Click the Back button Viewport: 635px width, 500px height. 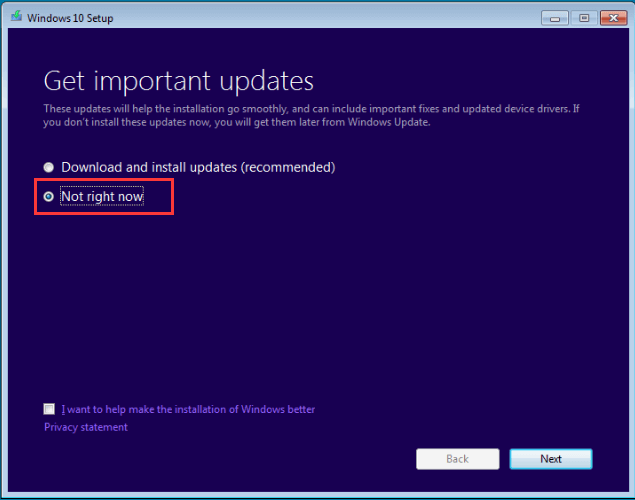(x=458, y=459)
